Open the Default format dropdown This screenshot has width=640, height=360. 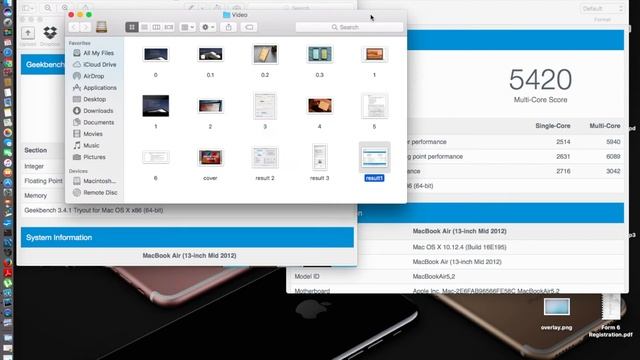[x=602, y=9]
